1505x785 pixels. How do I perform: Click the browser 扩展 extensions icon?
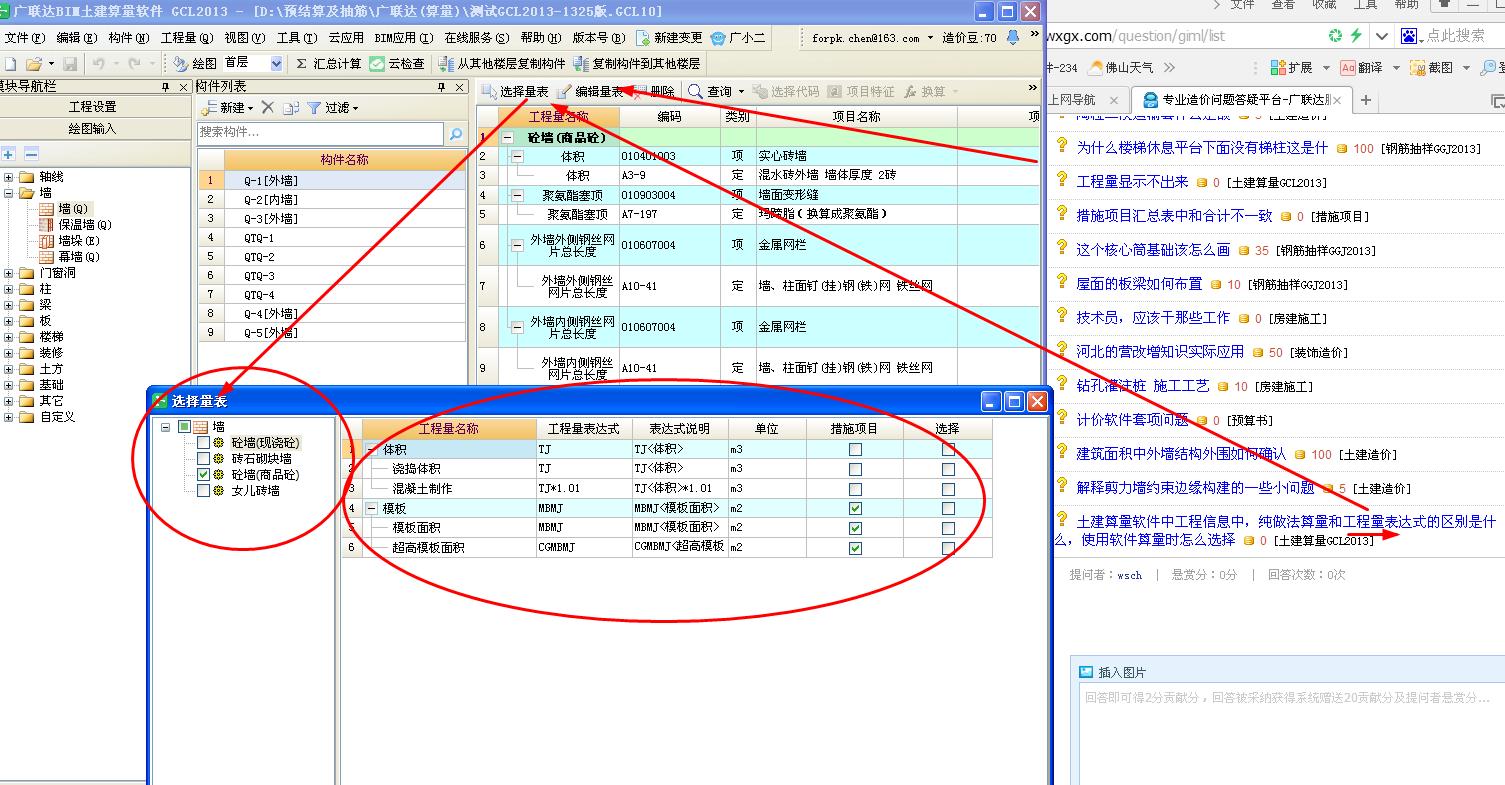click(x=1277, y=67)
